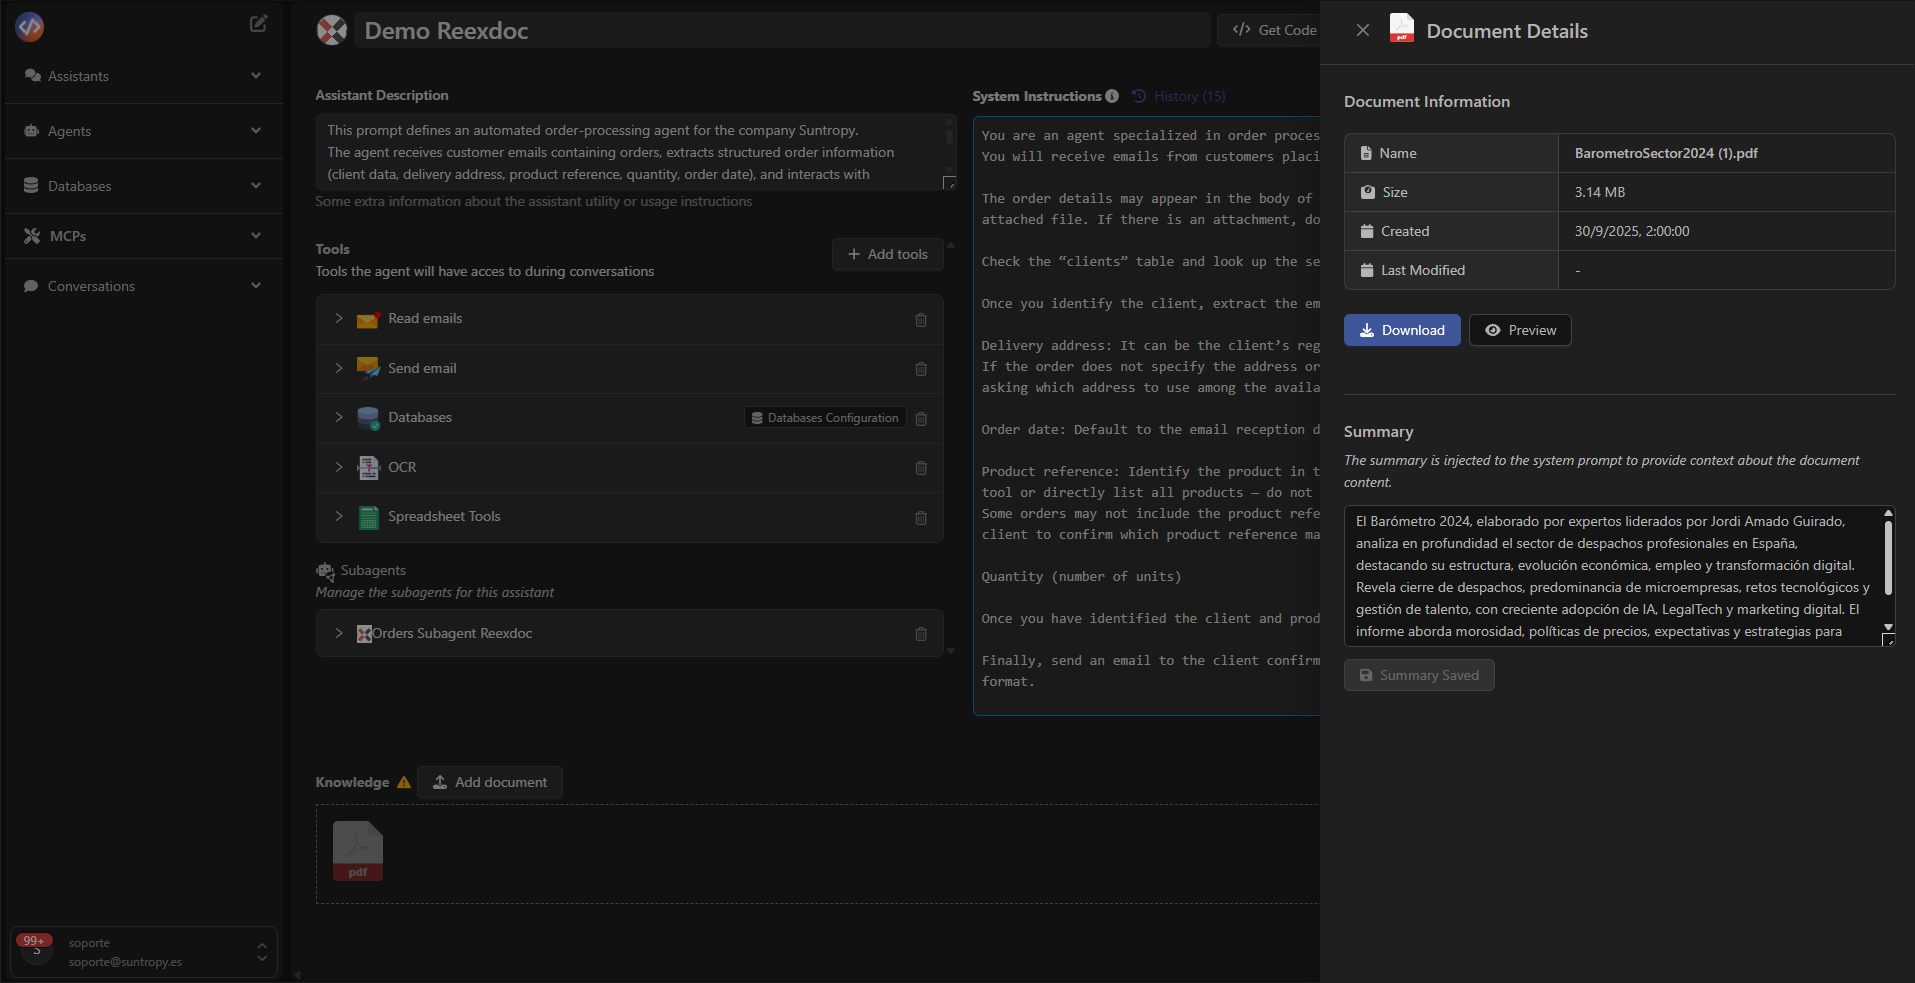The image size is (1915, 983).
Task: Click the Send email icon
Action: click(368, 368)
